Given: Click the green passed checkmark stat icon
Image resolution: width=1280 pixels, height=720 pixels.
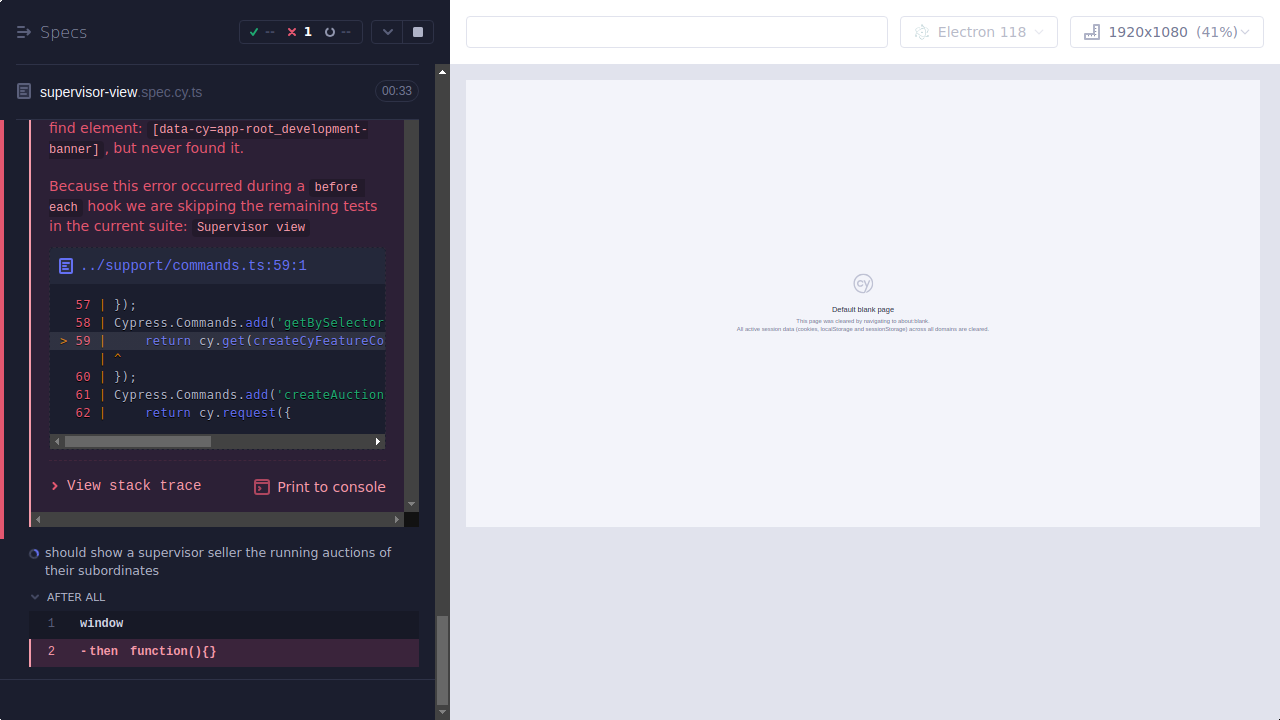Looking at the screenshot, I should [x=254, y=31].
